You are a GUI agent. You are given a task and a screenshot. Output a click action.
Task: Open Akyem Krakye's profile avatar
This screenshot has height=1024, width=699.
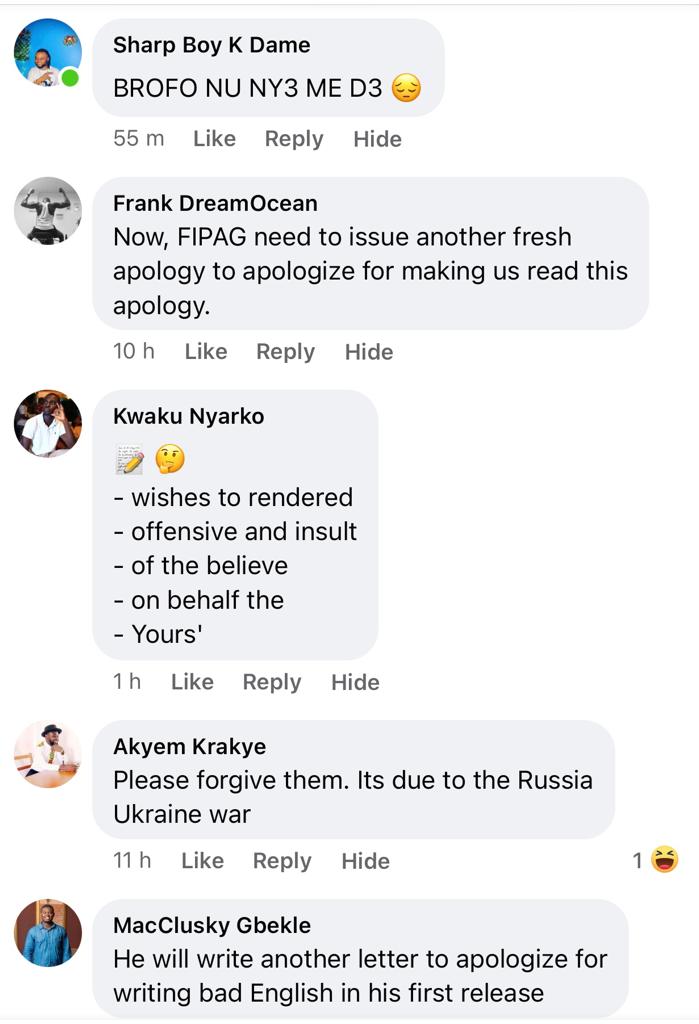[48, 754]
